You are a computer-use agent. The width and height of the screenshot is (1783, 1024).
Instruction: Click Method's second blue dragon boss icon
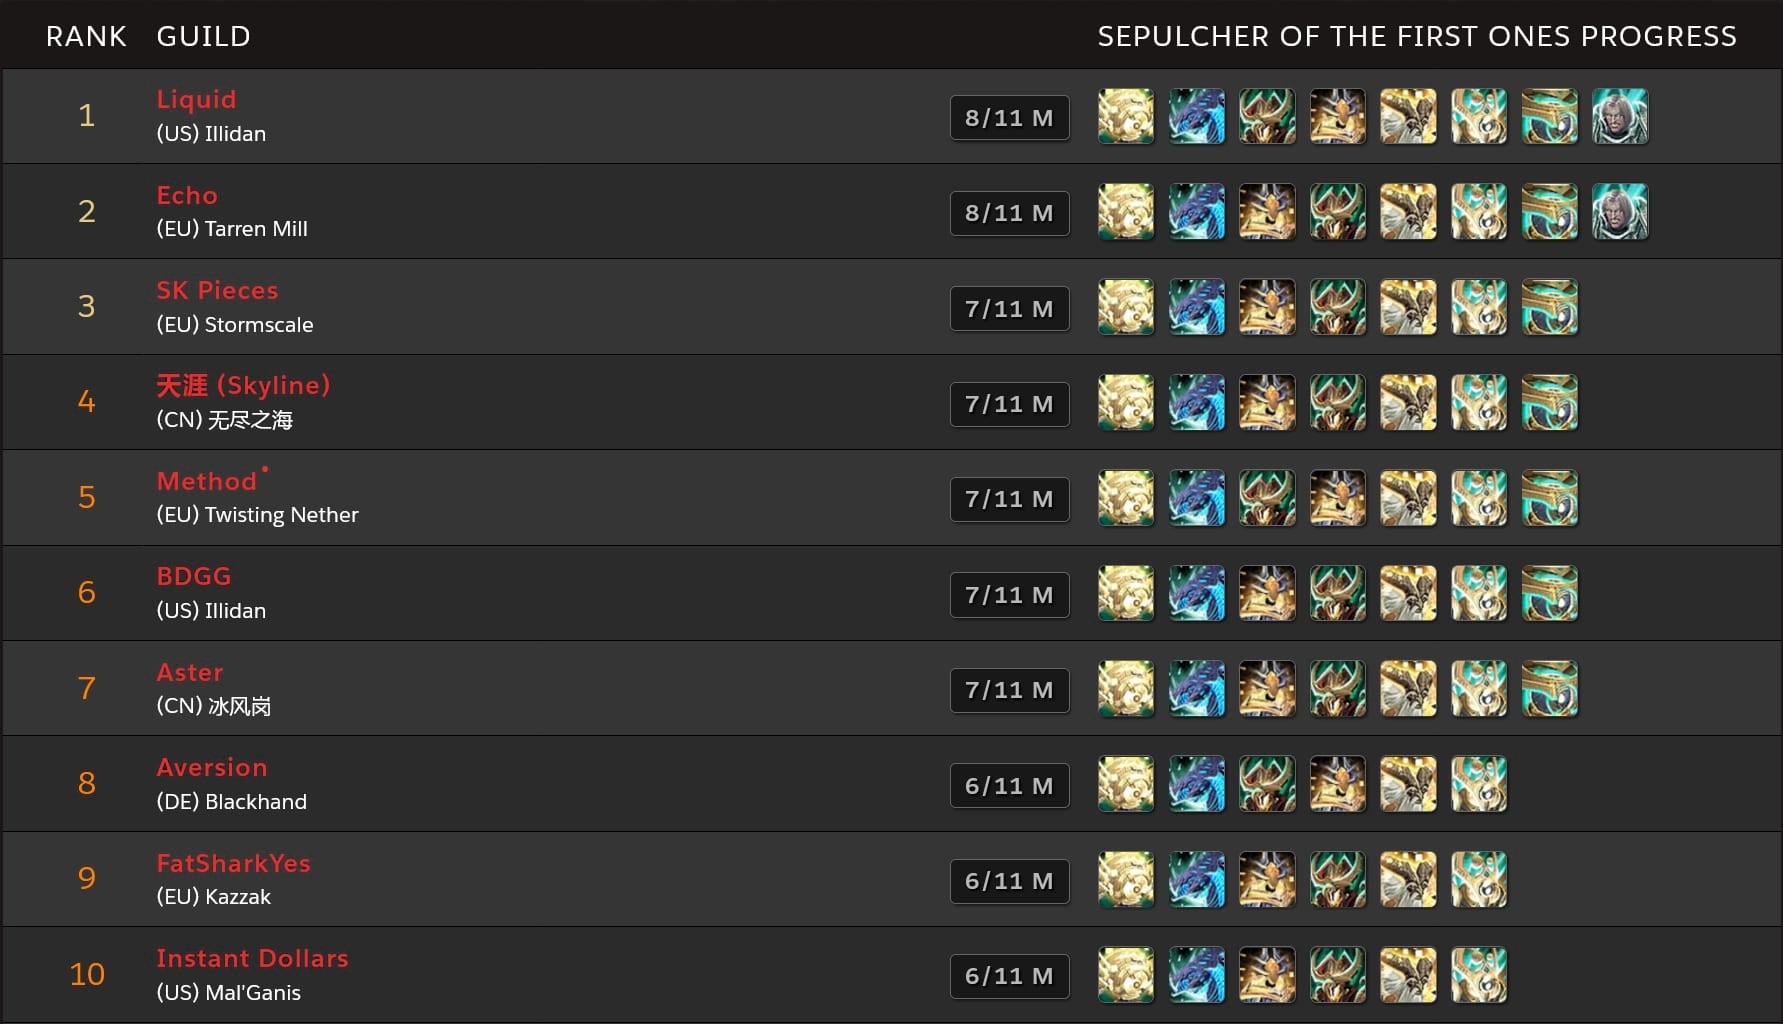1197,498
